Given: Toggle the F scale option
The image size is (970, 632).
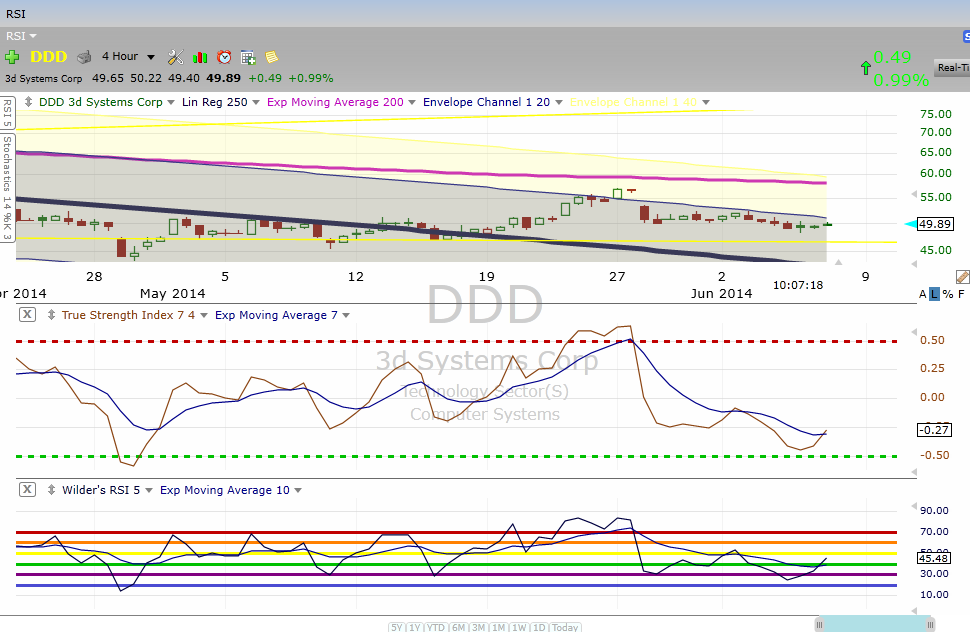Looking at the screenshot, I should pyautogui.click(x=961, y=294).
